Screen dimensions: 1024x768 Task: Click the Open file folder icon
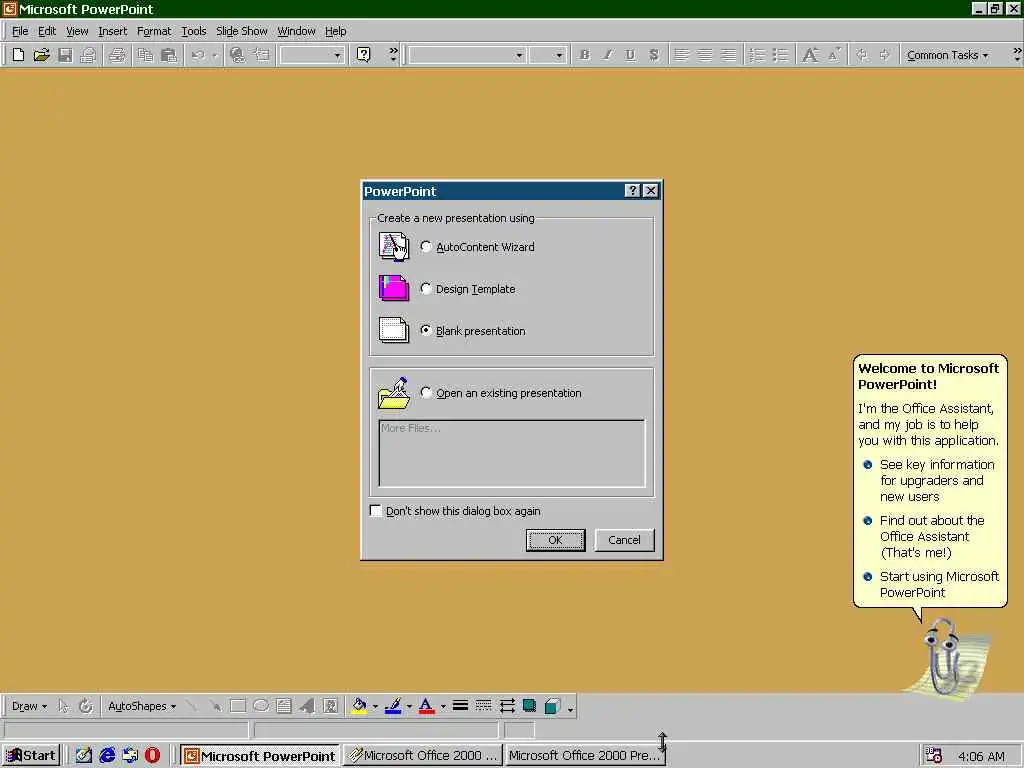(x=42, y=55)
